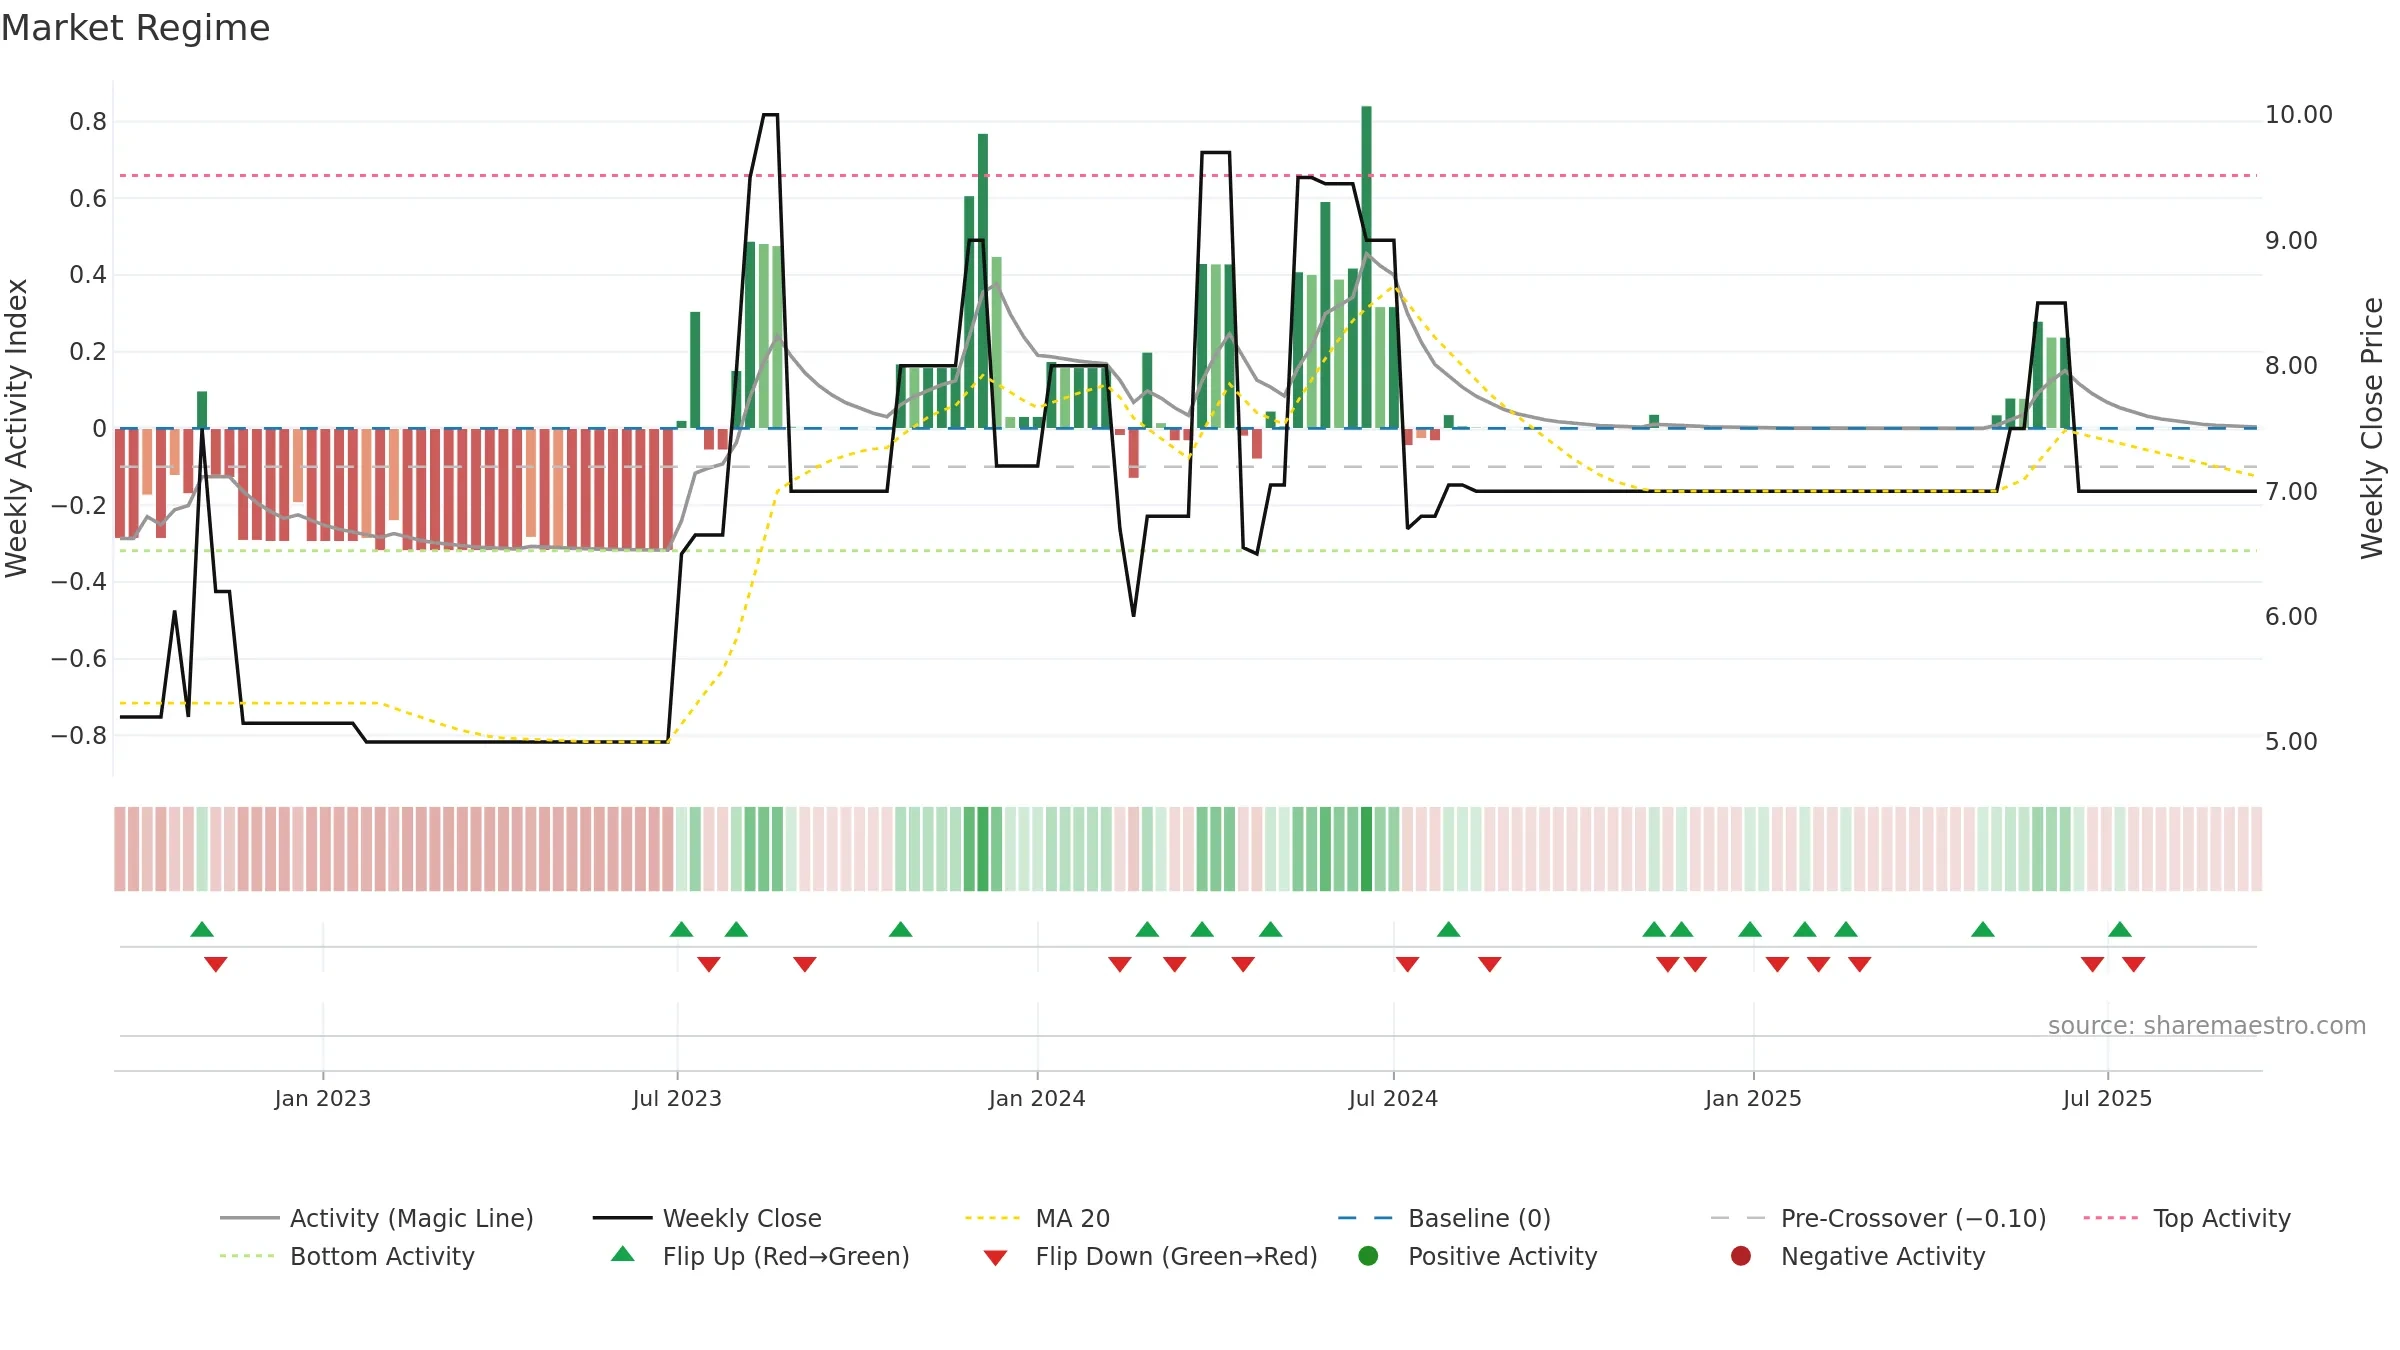This screenshot has width=2400, height=1350.
Task: Click the Jan 2025 x-axis label
Action: pyautogui.click(x=1753, y=1098)
